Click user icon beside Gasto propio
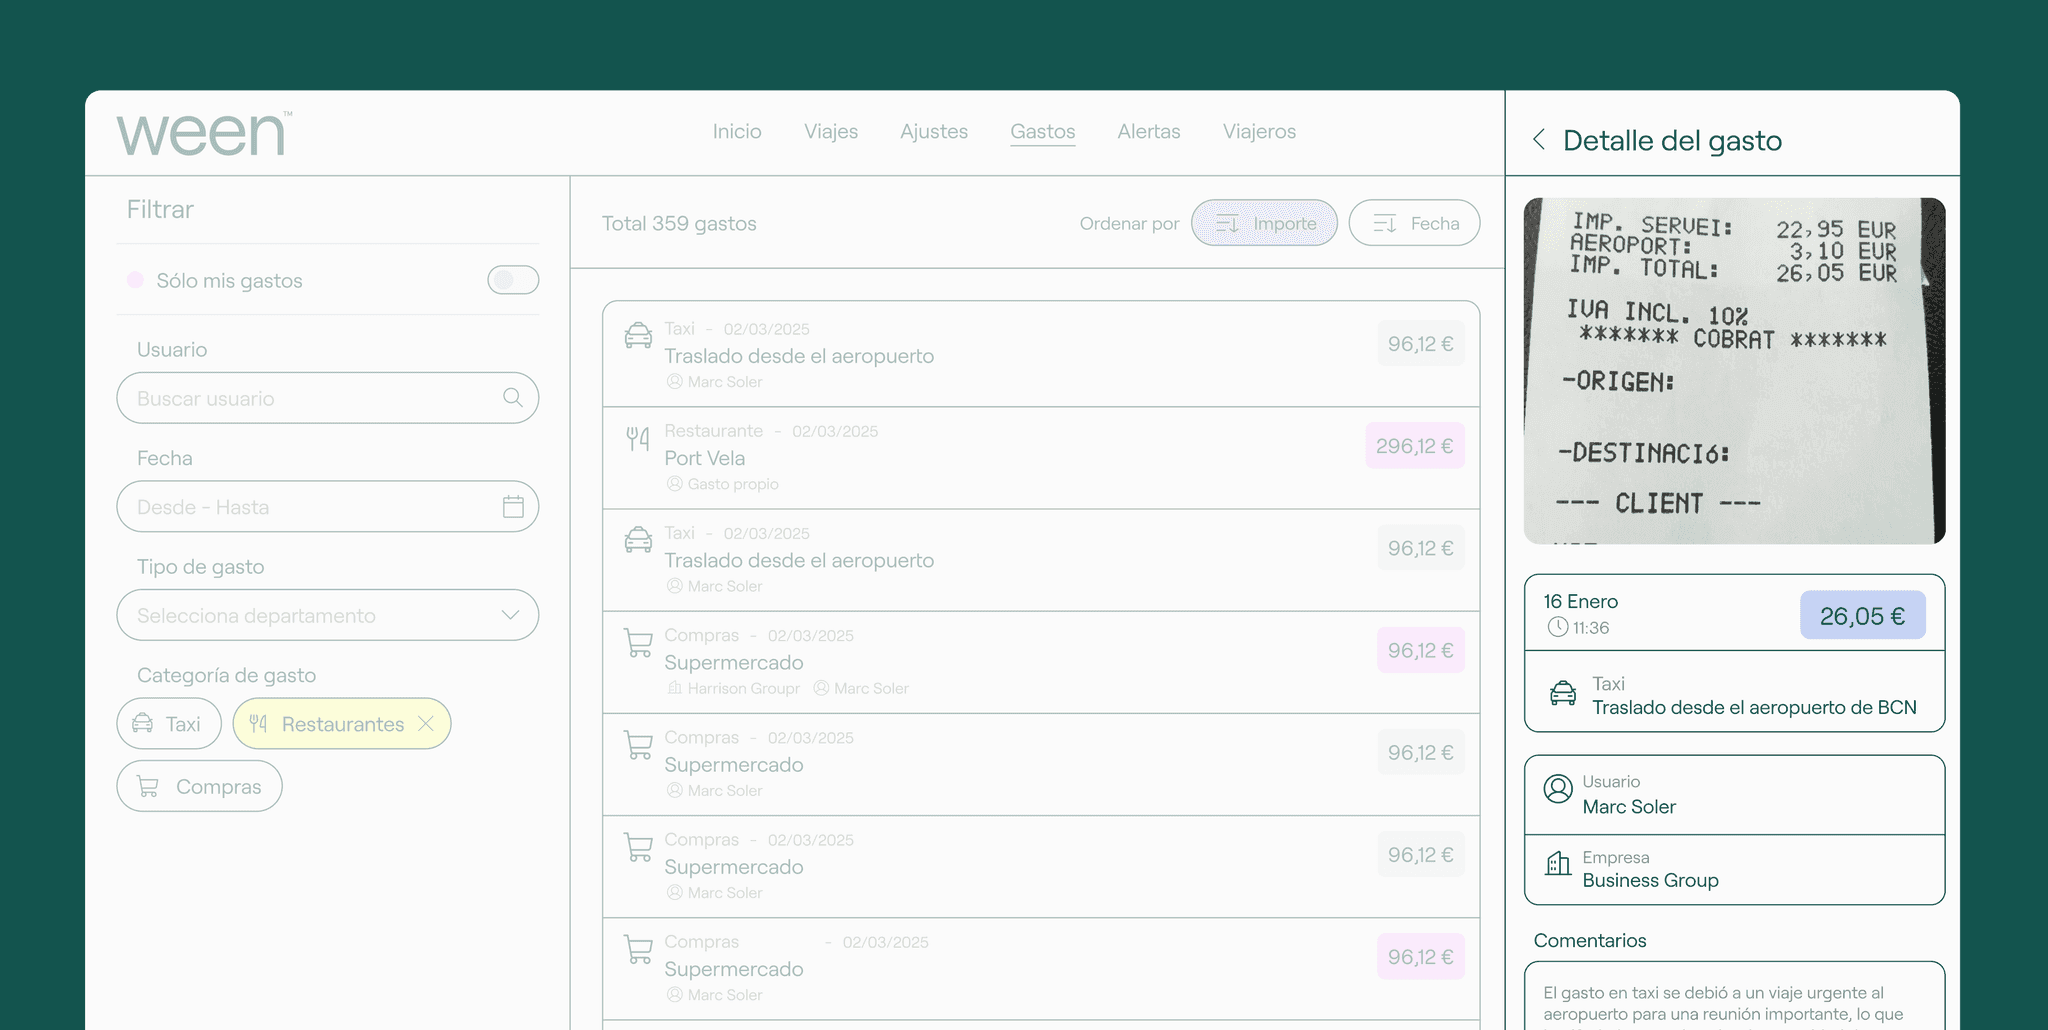This screenshot has width=2048, height=1030. pos(675,484)
